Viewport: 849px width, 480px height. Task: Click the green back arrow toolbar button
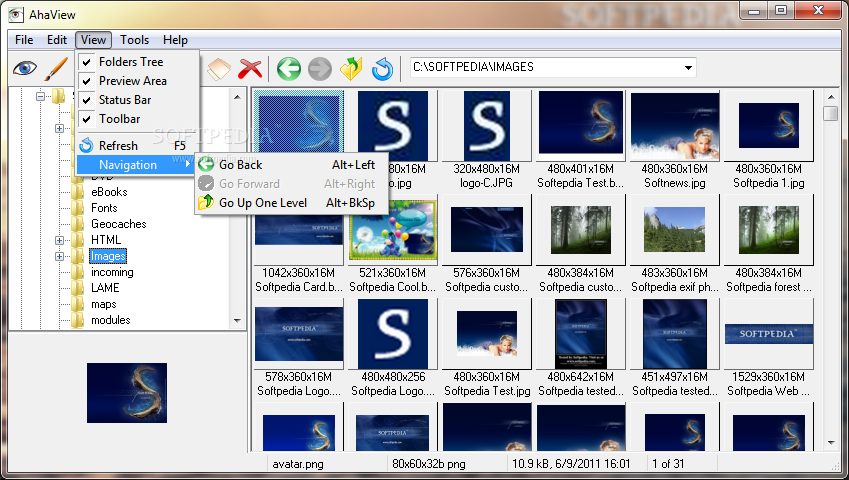(x=289, y=69)
